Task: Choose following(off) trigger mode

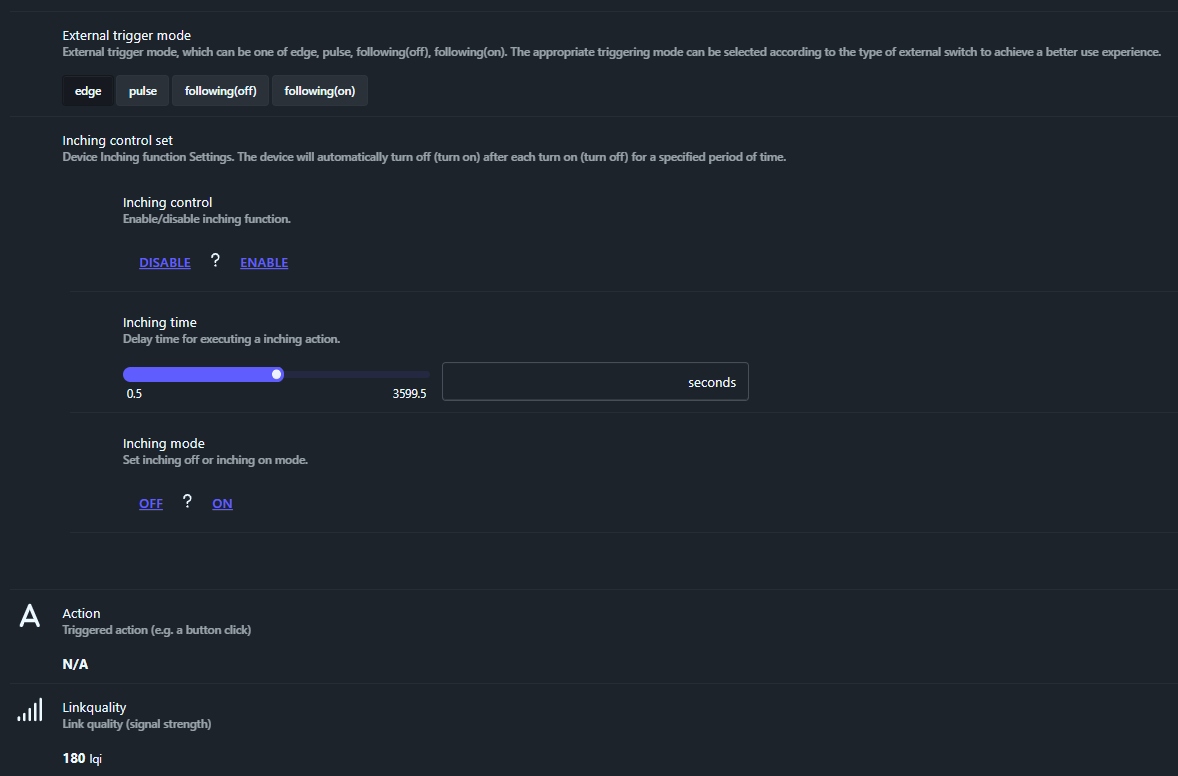Action: pos(220,91)
